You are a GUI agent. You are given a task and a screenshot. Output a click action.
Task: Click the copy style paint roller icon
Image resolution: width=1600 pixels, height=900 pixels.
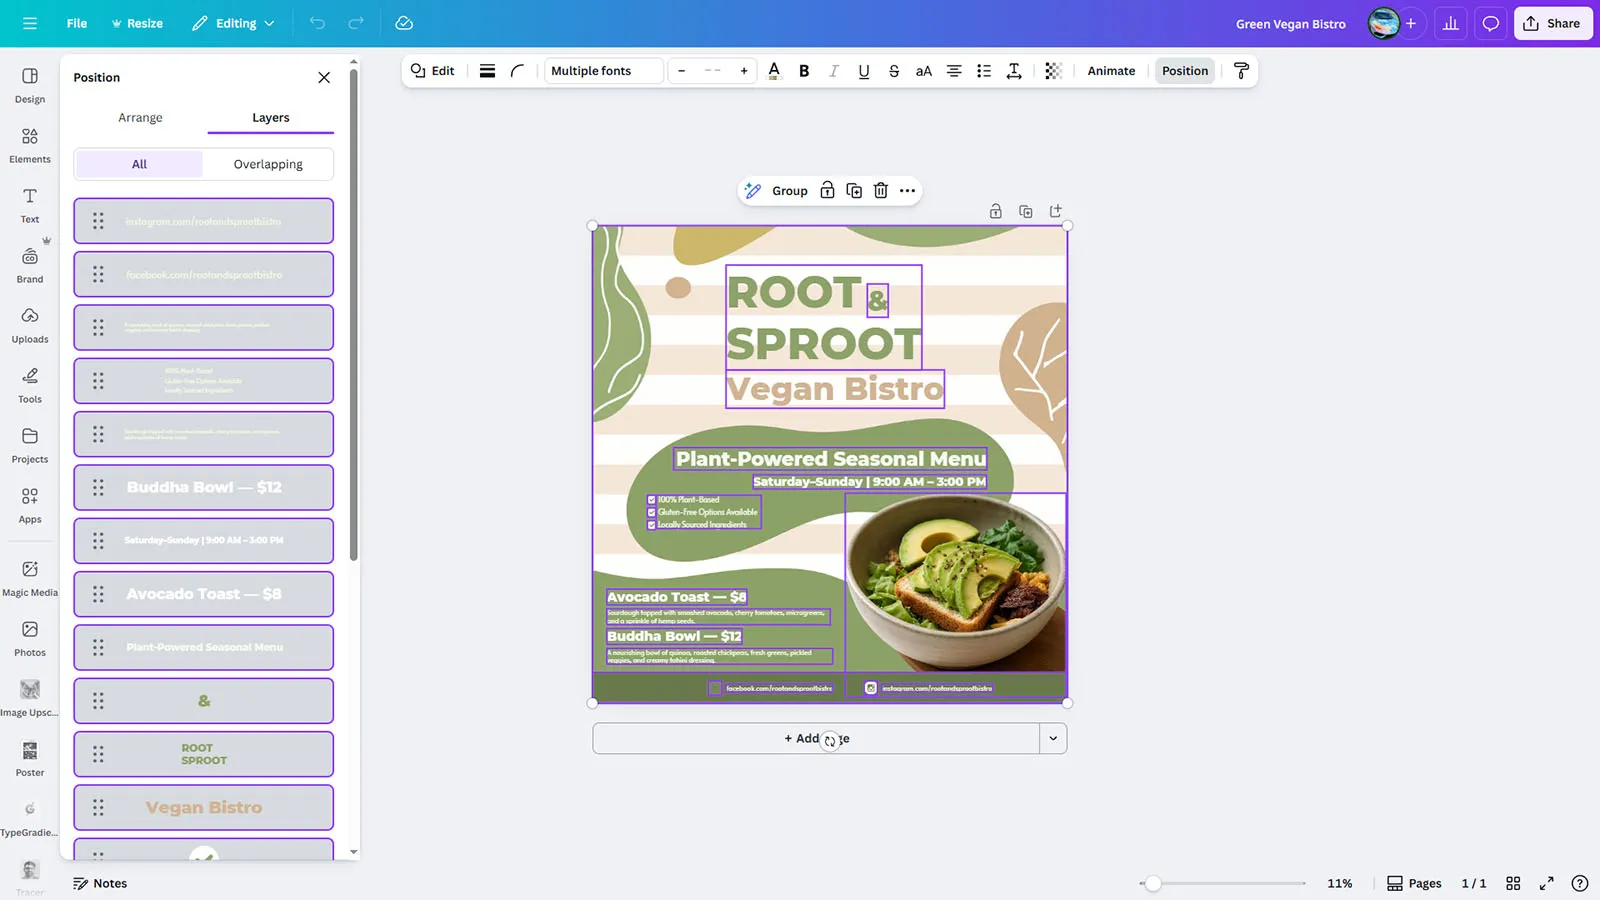pyautogui.click(x=1241, y=71)
